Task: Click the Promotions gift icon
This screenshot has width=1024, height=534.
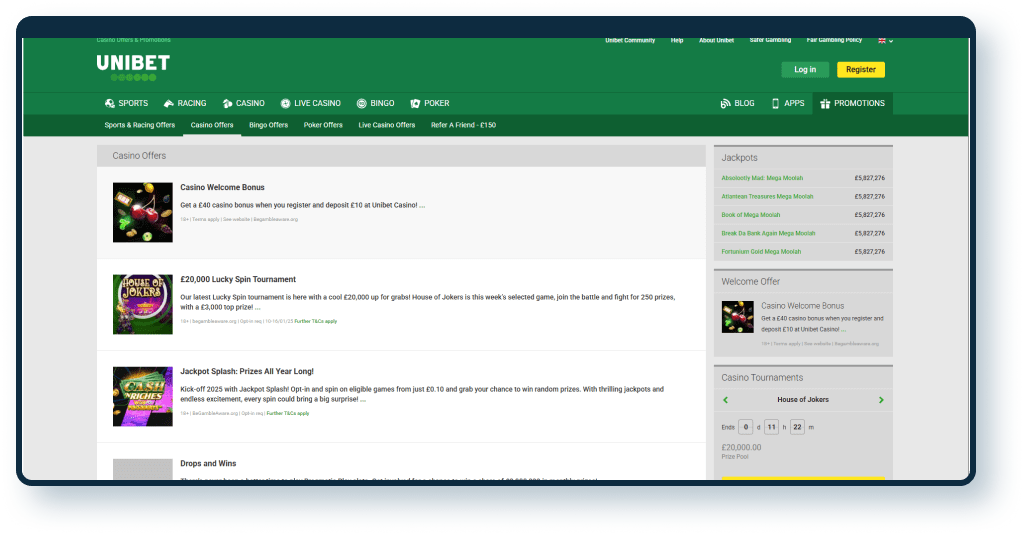Action: click(x=825, y=103)
